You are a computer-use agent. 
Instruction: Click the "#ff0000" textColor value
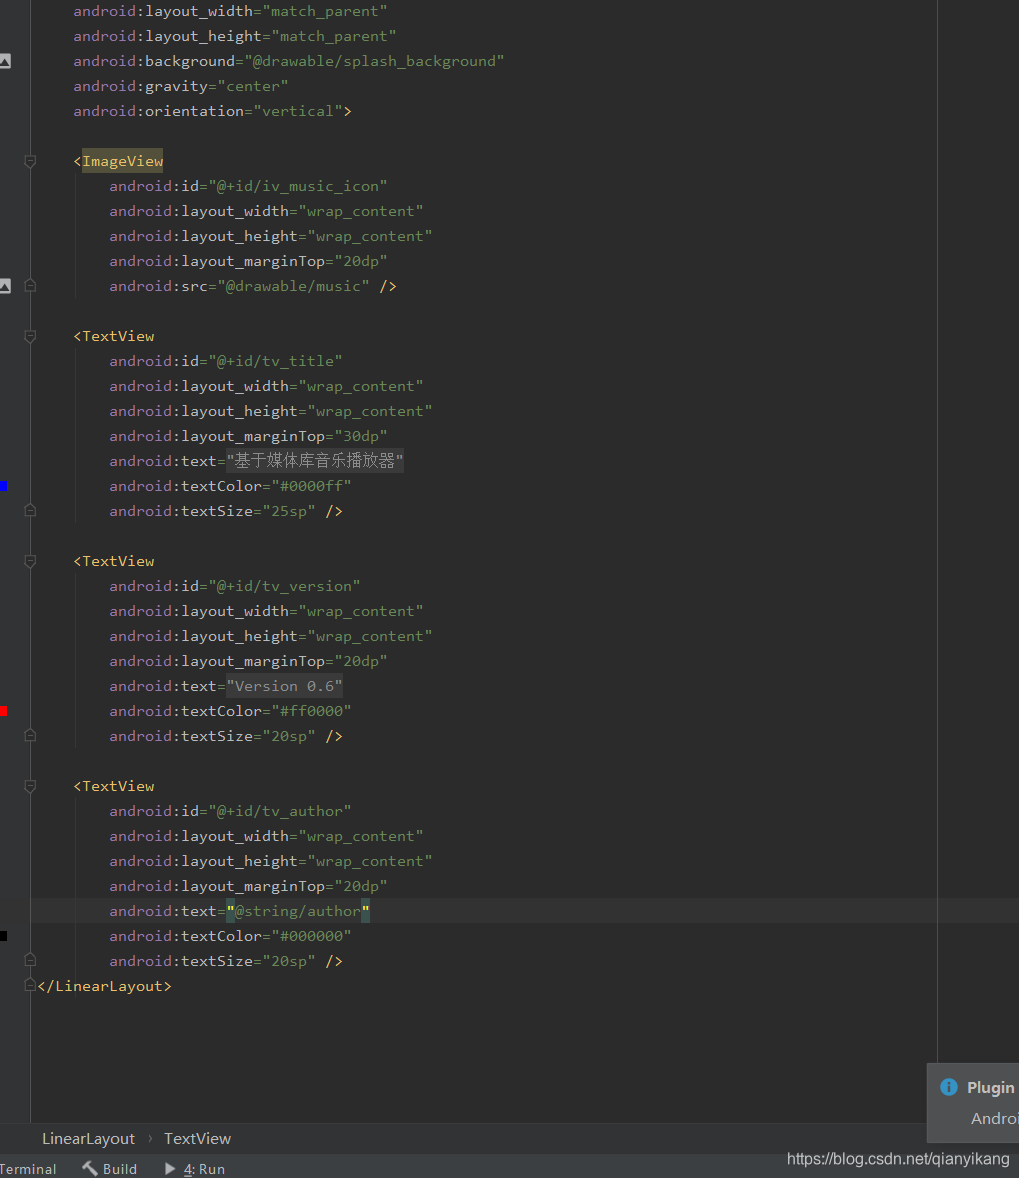pyautogui.click(x=311, y=711)
